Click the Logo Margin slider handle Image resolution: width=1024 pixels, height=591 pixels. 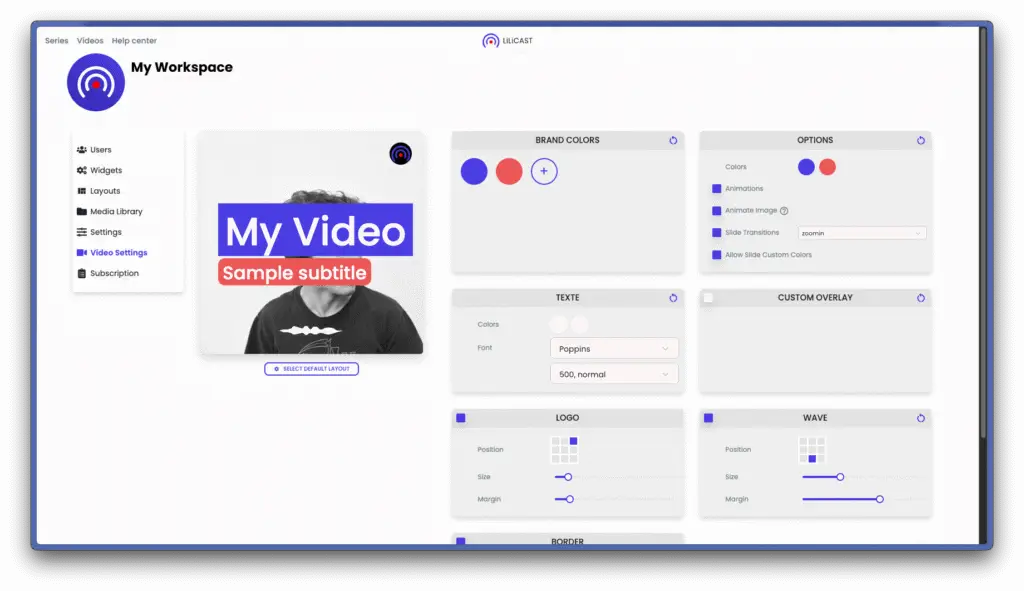[569, 500]
